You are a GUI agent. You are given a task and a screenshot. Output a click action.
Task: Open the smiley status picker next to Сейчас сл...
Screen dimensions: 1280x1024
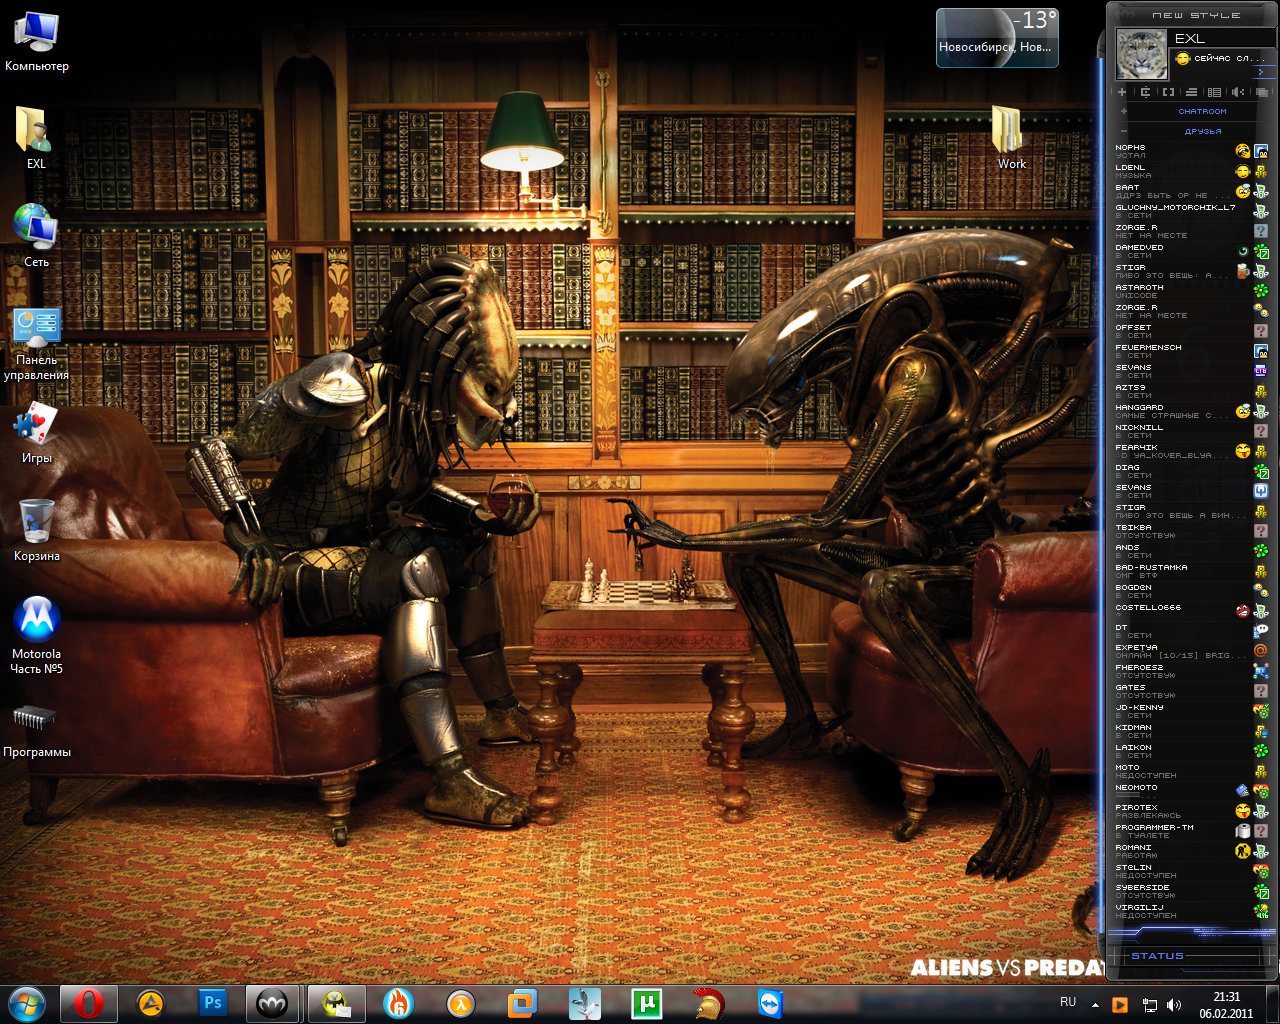[x=1183, y=58]
